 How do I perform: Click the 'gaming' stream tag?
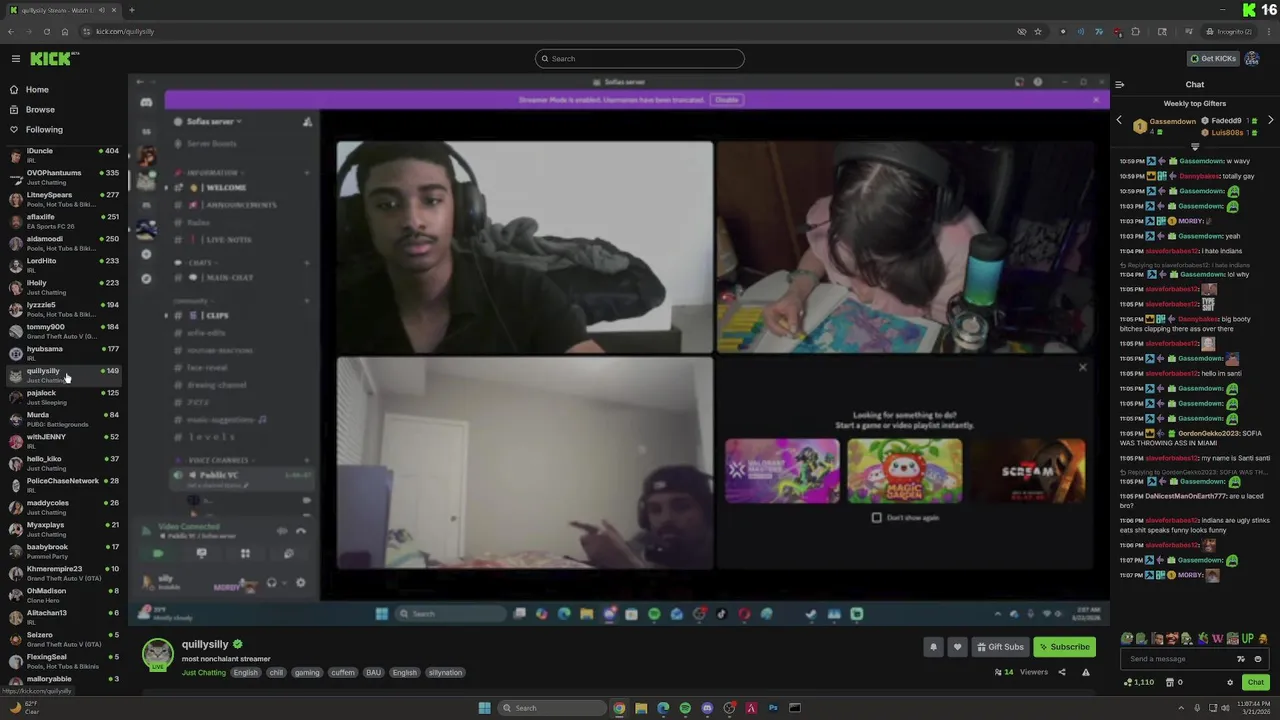(307, 673)
